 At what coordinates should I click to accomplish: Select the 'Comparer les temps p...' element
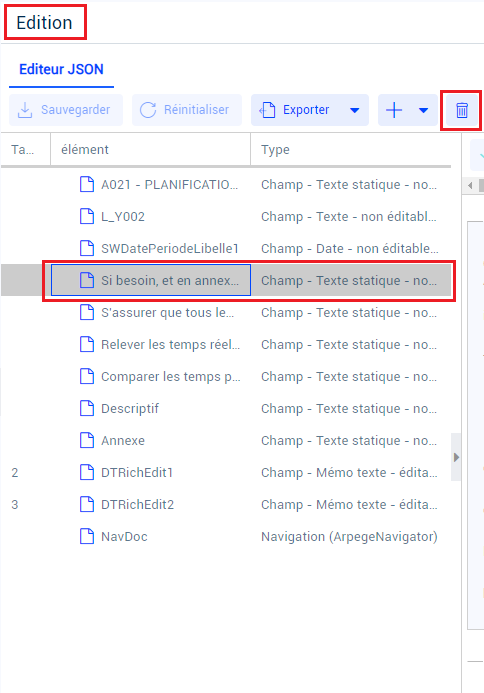(171, 377)
